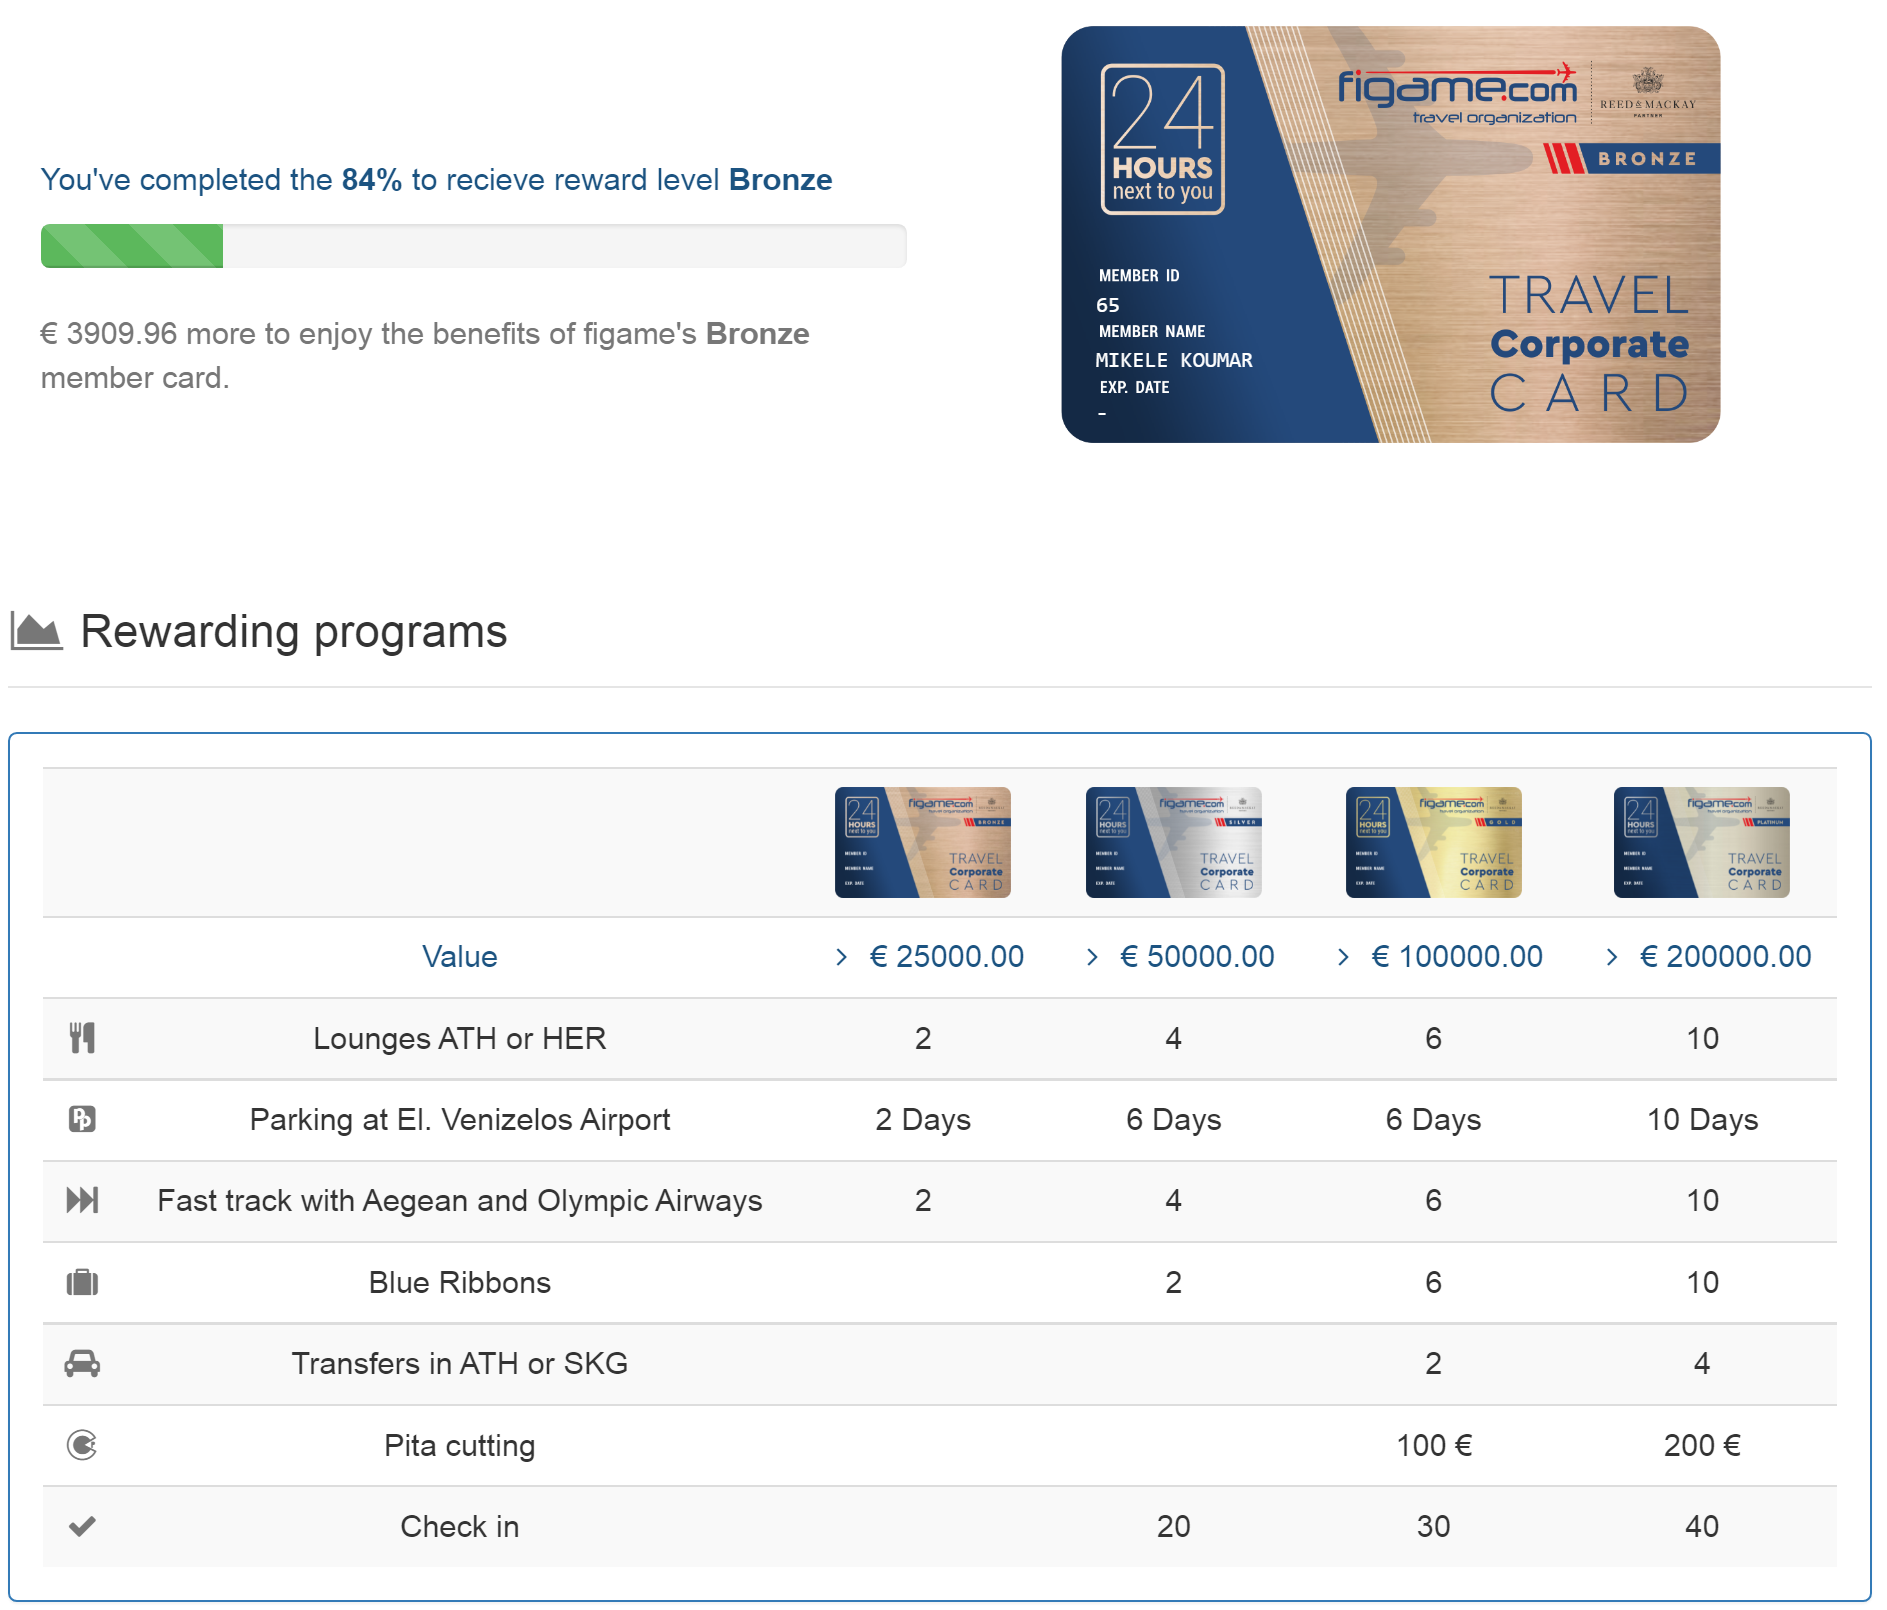Click the 10 Days parking cell
The width and height of the screenshot is (1887, 1610).
(x=1702, y=1119)
